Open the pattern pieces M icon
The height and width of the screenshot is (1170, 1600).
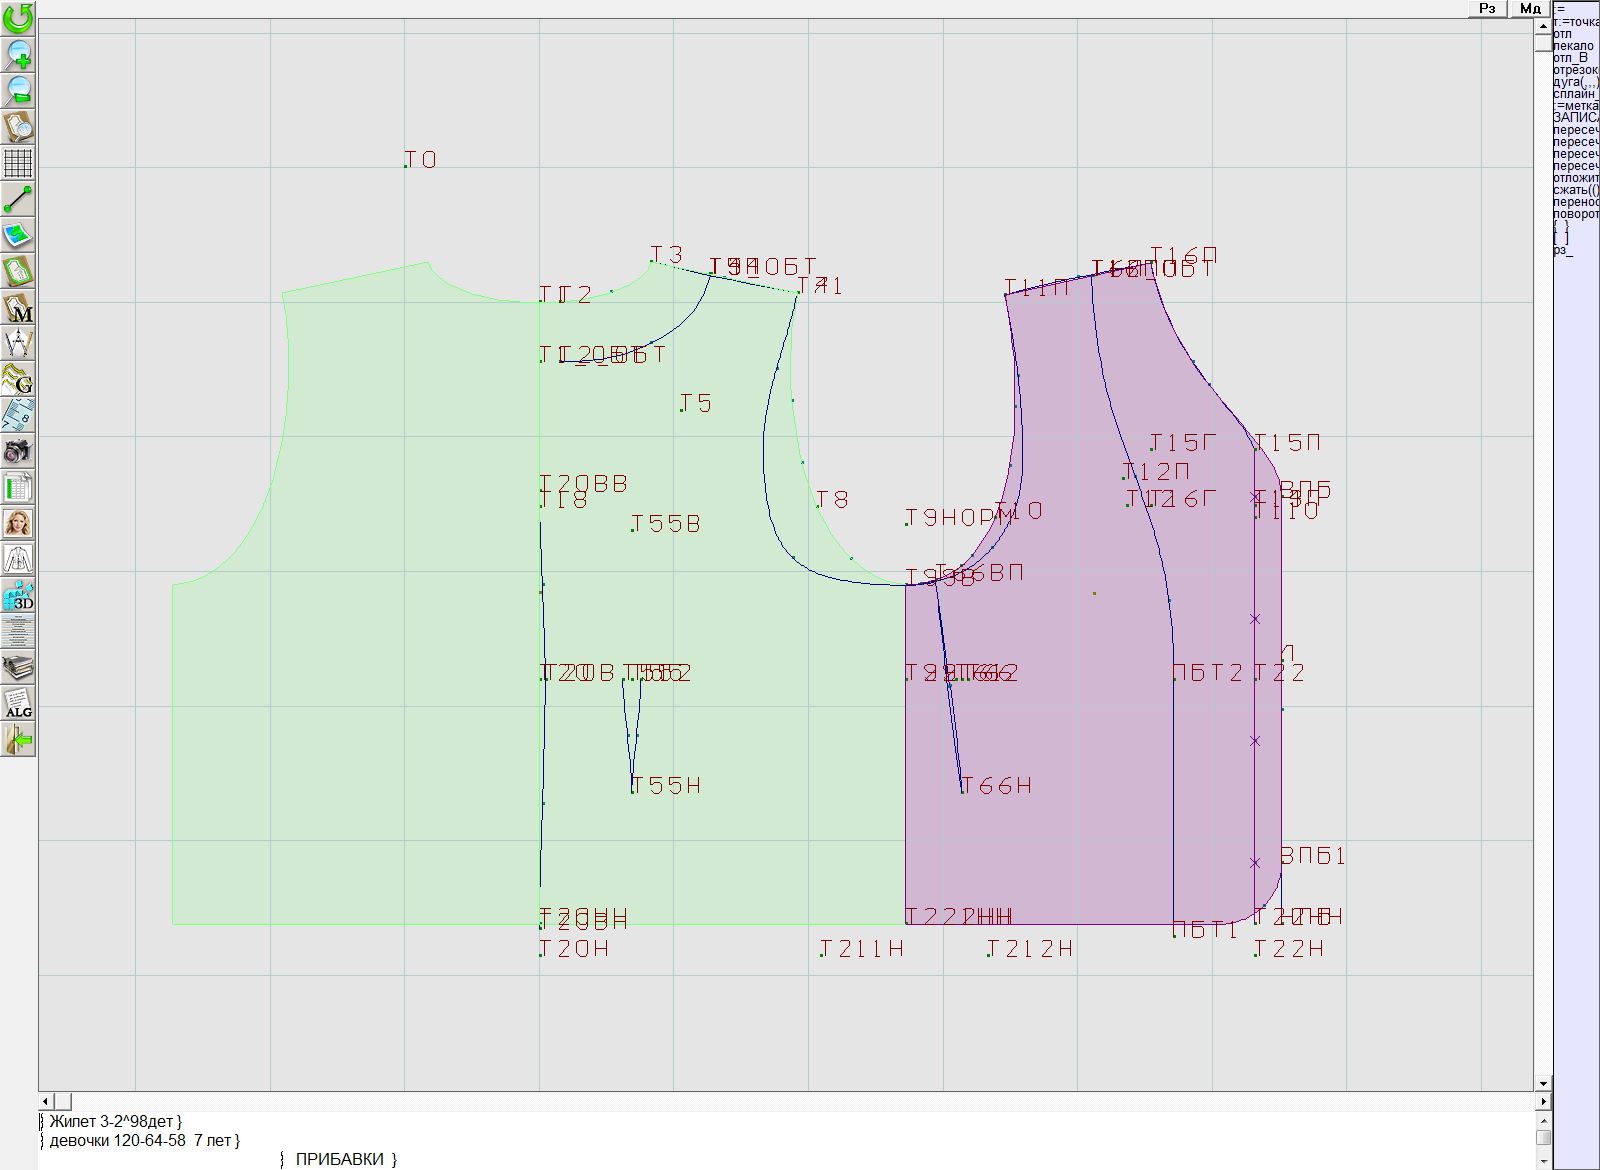click(18, 307)
